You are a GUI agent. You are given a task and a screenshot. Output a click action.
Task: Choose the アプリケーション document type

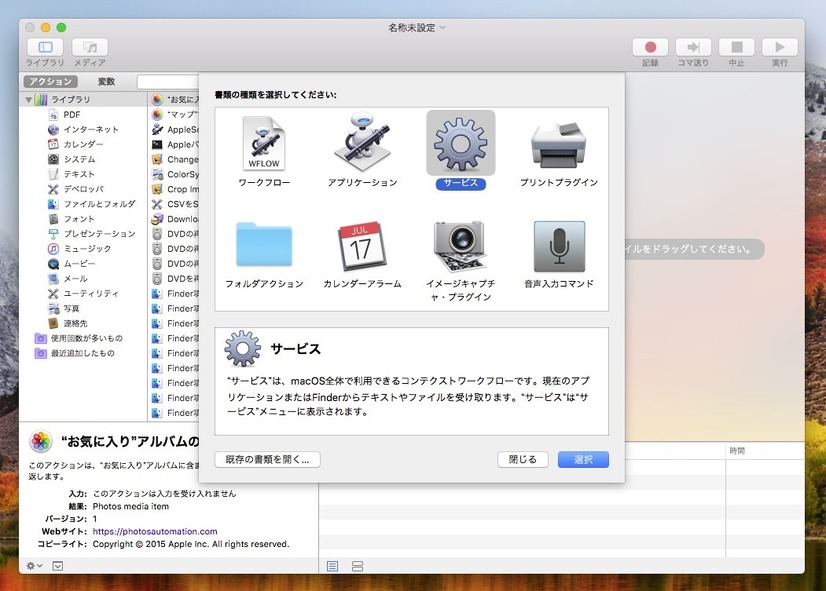[x=362, y=143]
